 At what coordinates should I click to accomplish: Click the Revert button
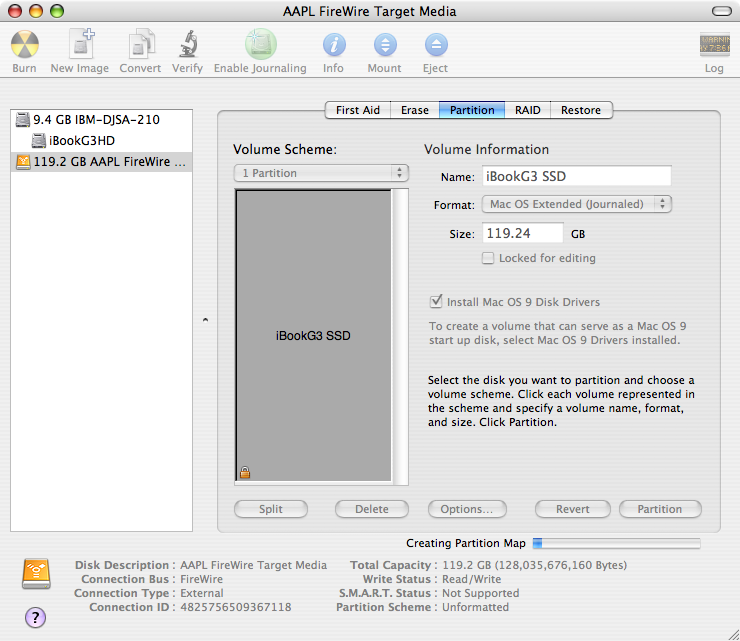click(573, 509)
